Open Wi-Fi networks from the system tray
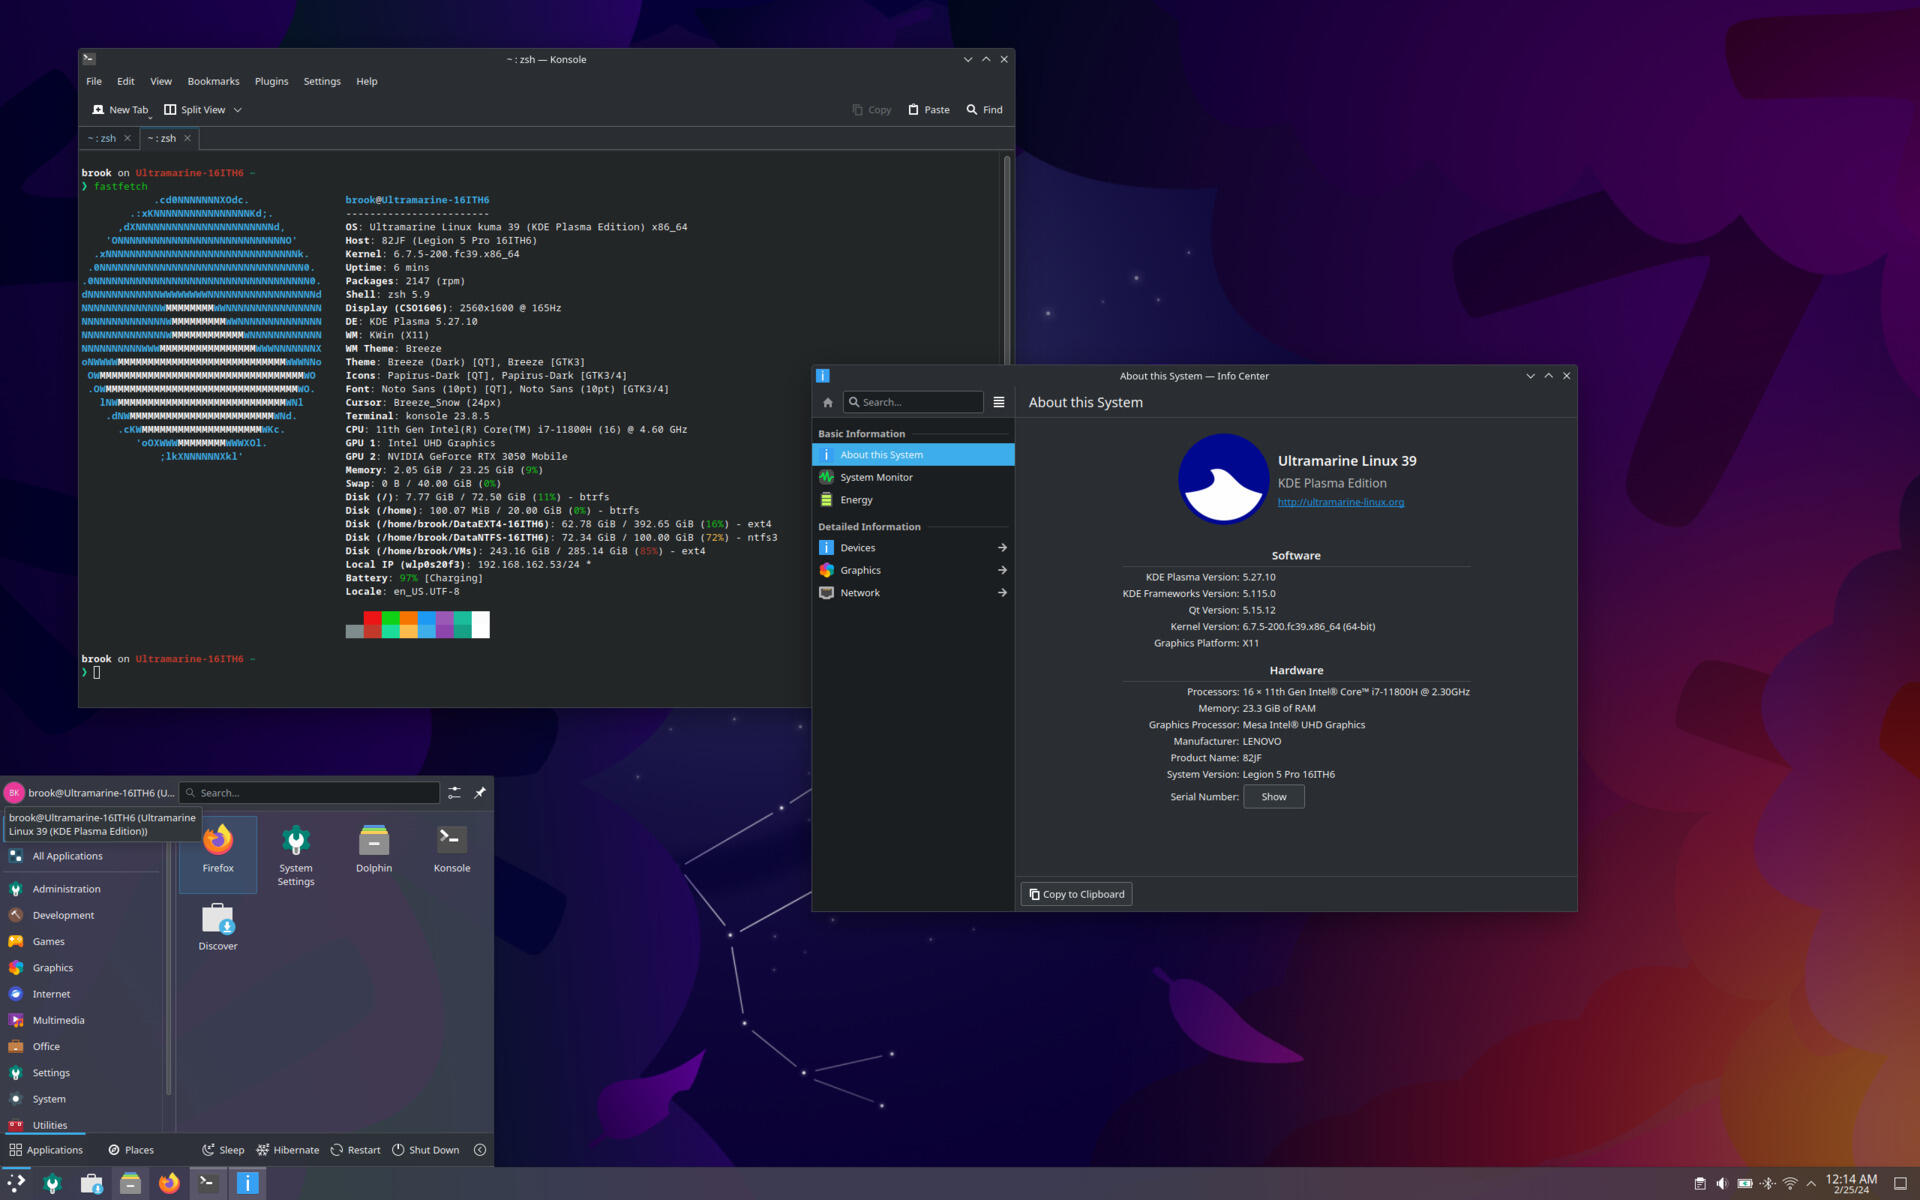The image size is (1920, 1200). pyautogui.click(x=1790, y=1184)
